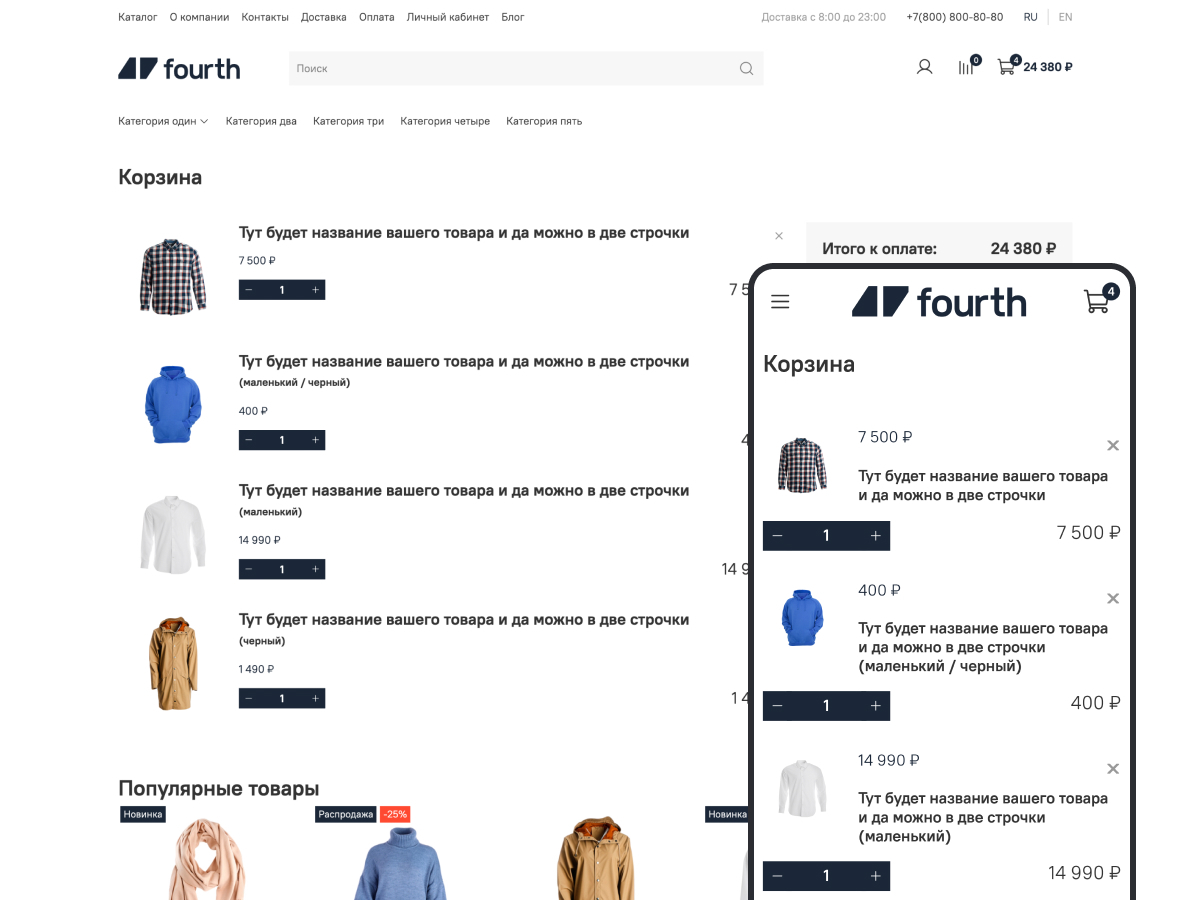Open Категория три
Image resolution: width=1200 pixels, height=900 pixels.
click(x=348, y=121)
